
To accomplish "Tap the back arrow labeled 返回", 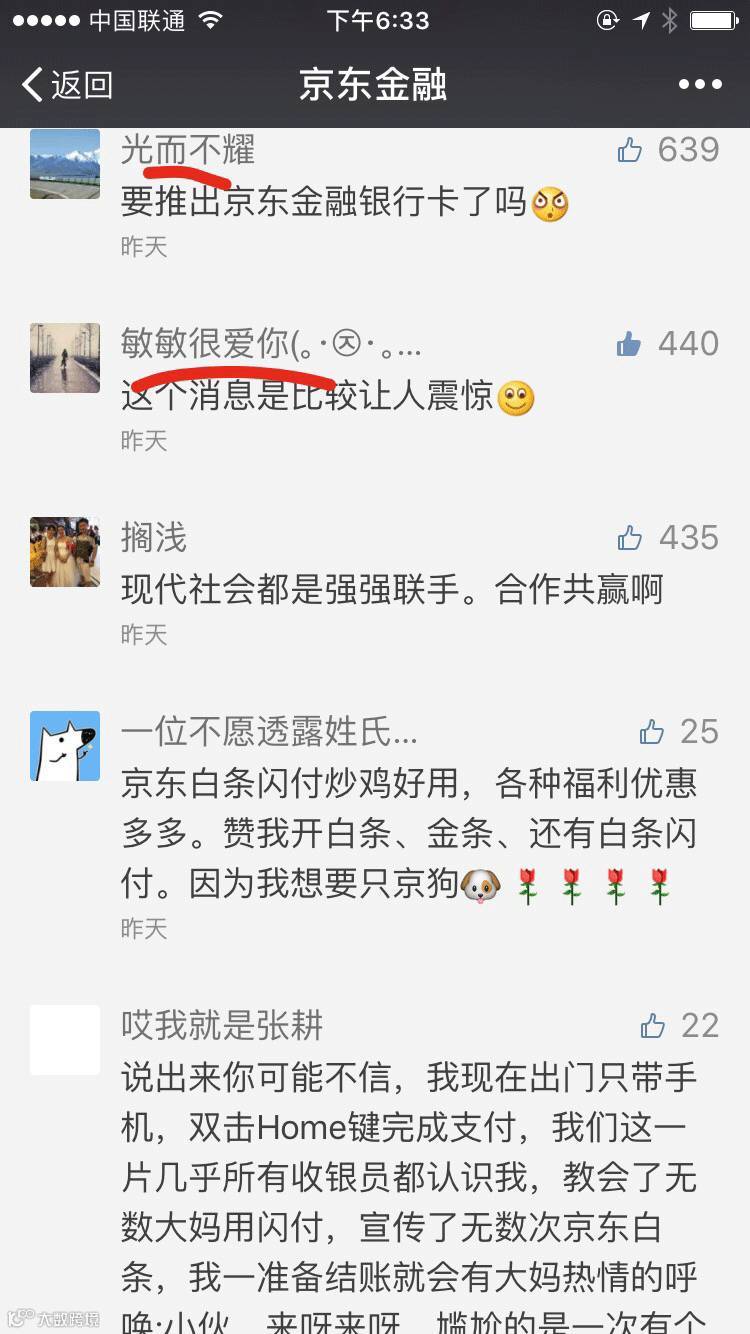I will click(x=66, y=85).
